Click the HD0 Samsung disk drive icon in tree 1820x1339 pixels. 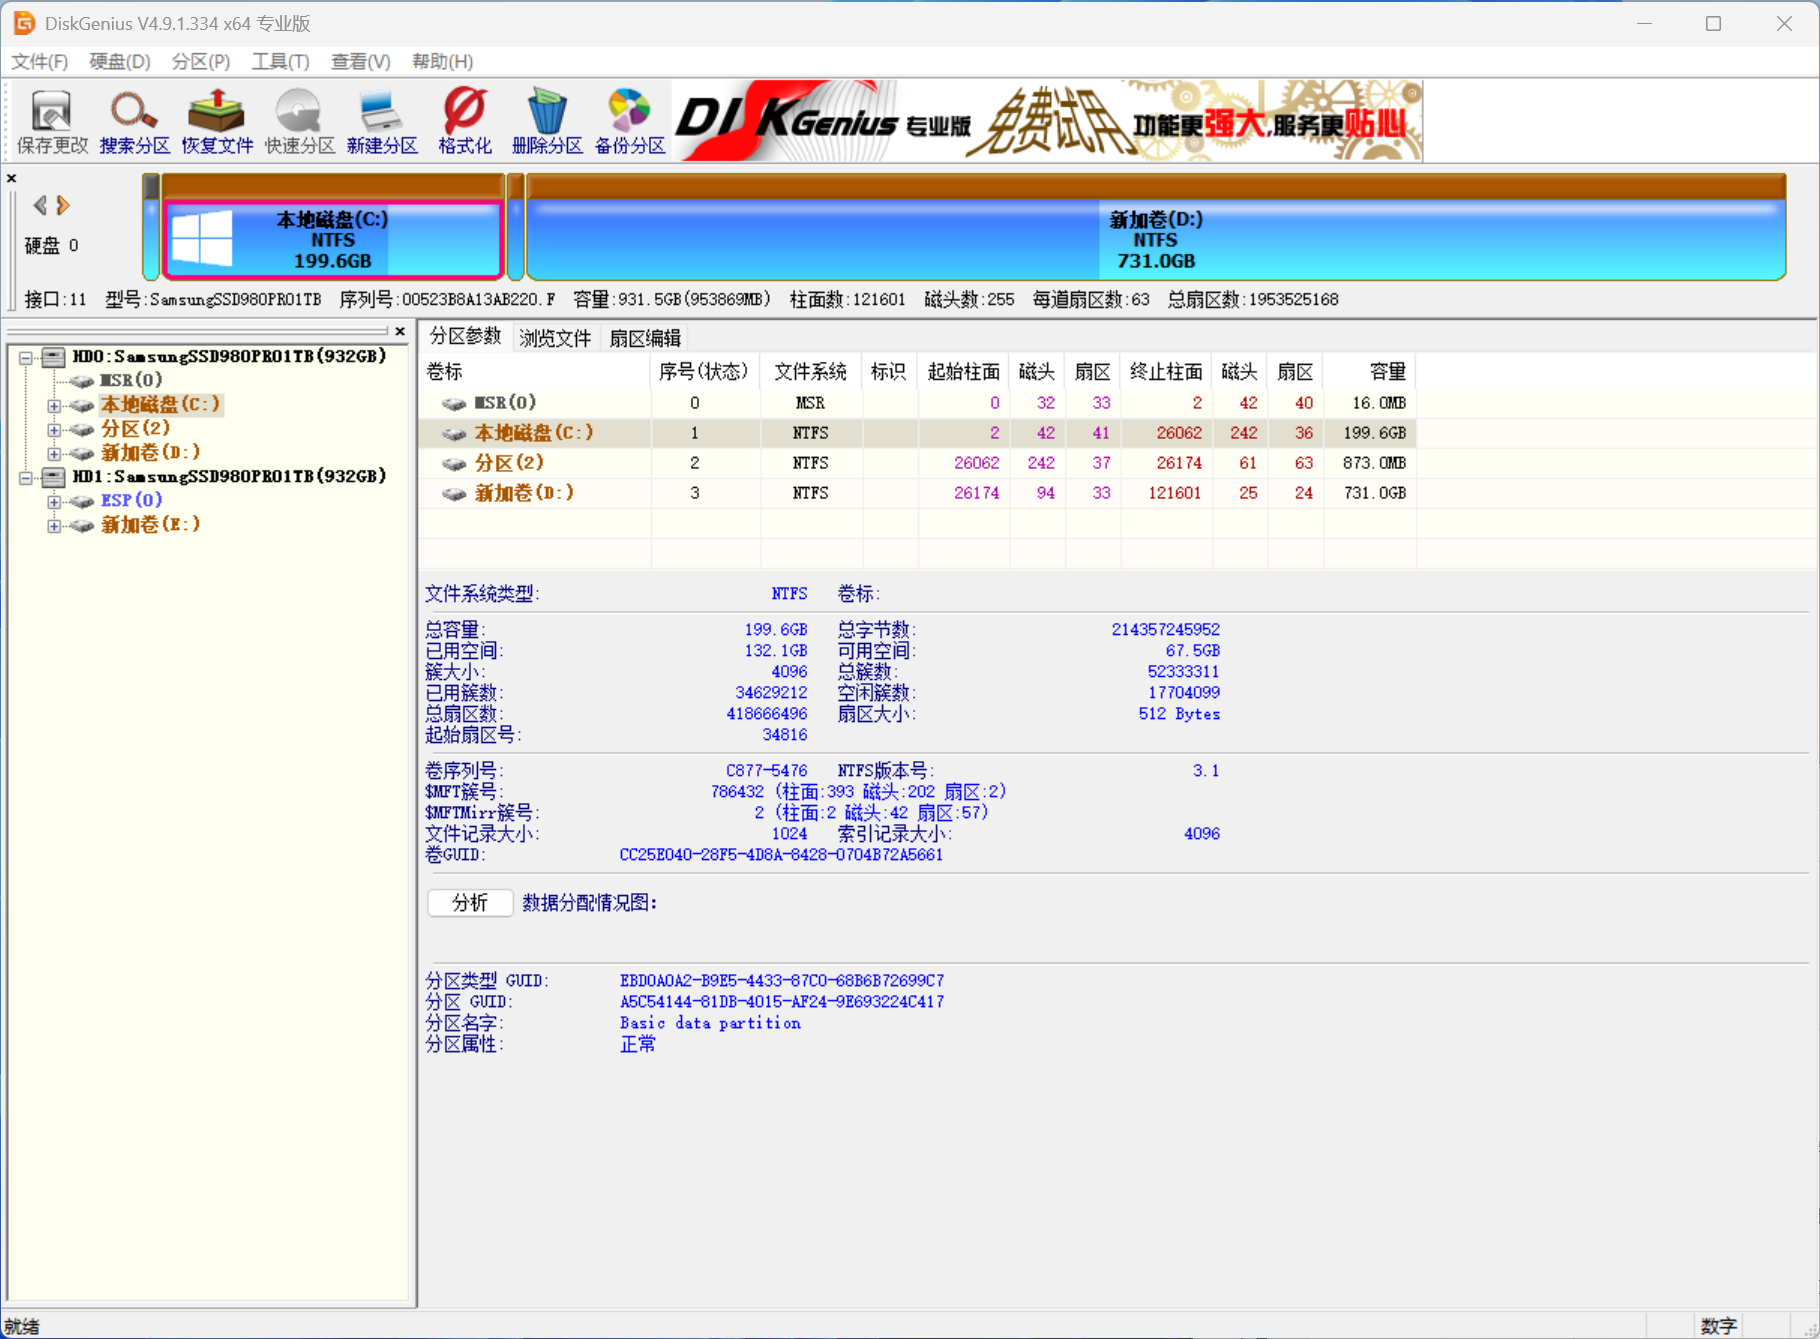[54, 357]
